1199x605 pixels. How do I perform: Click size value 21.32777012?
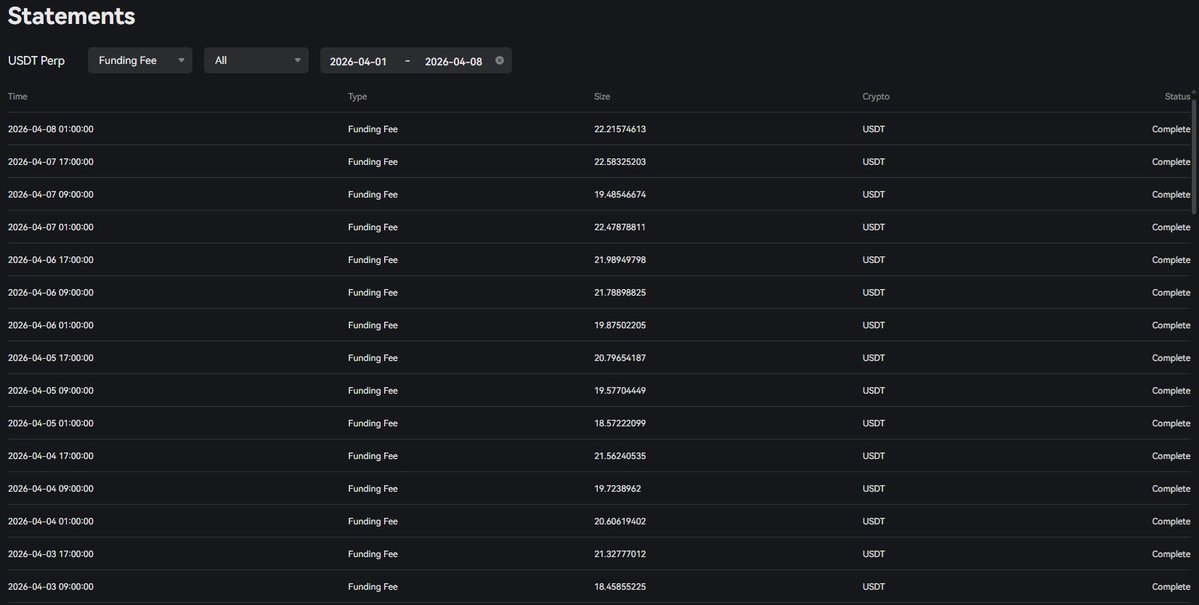pos(620,555)
